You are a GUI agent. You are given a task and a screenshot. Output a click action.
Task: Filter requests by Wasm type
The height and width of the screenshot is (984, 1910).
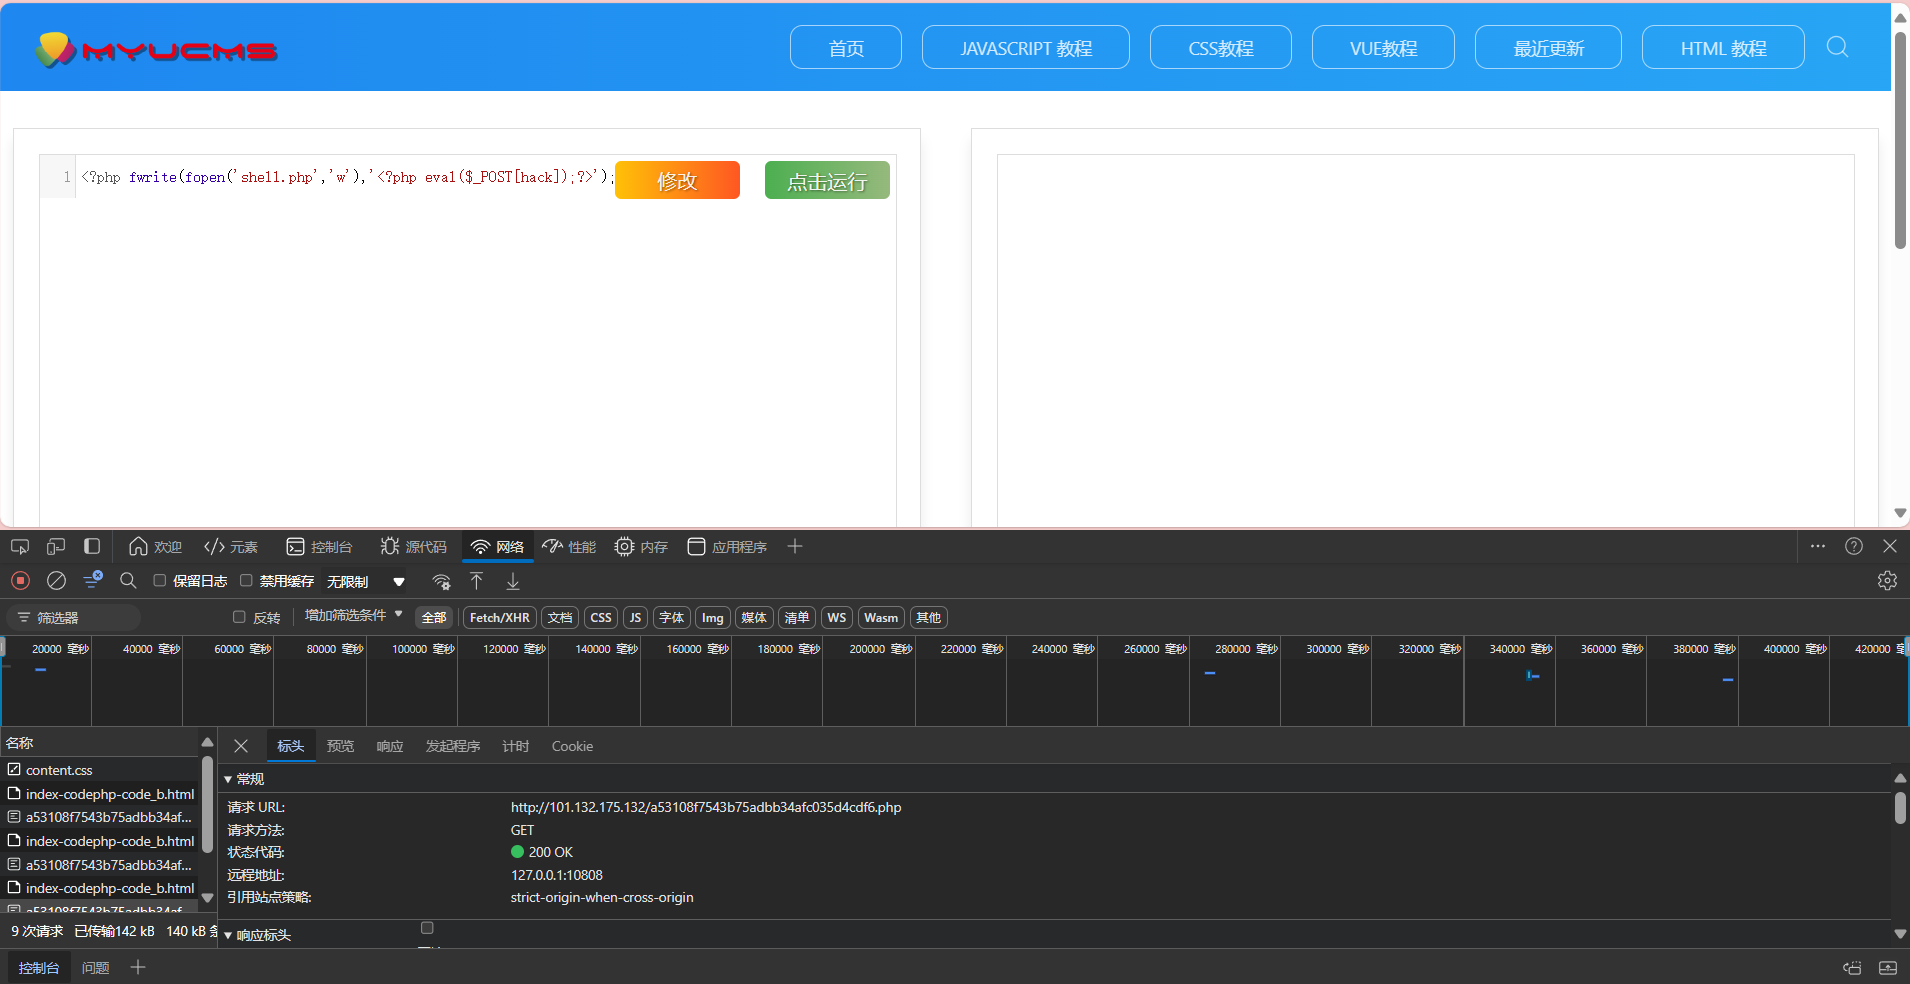pos(881,617)
